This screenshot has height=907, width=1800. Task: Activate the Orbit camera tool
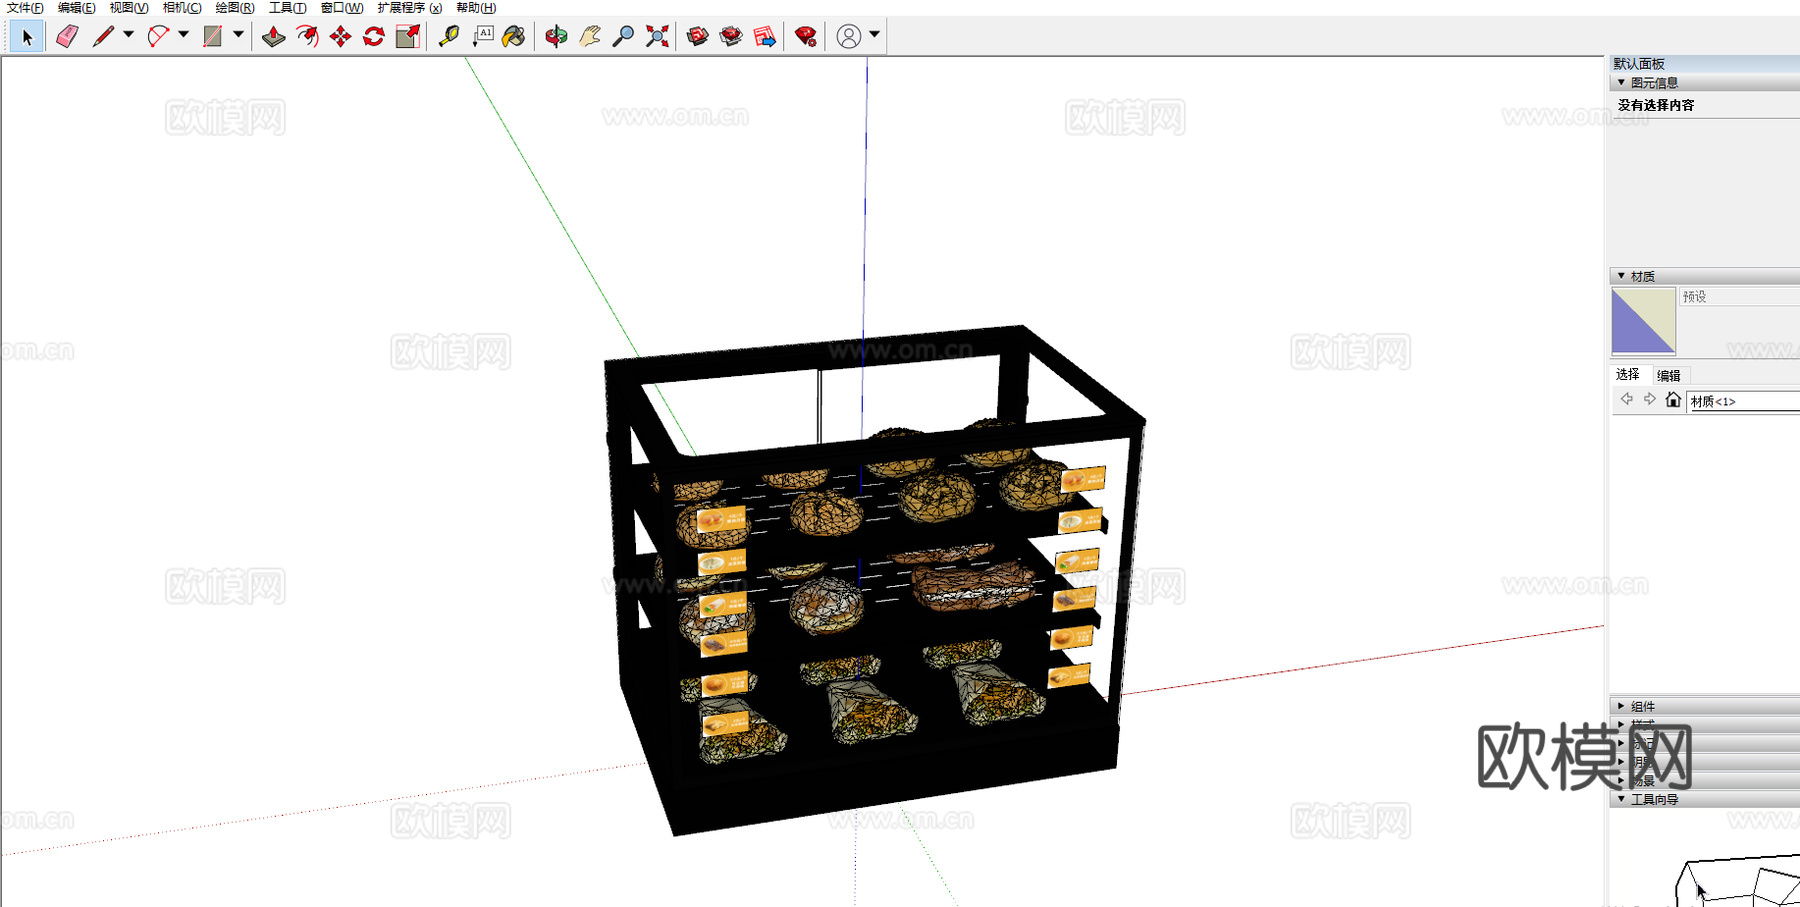click(x=556, y=37)
